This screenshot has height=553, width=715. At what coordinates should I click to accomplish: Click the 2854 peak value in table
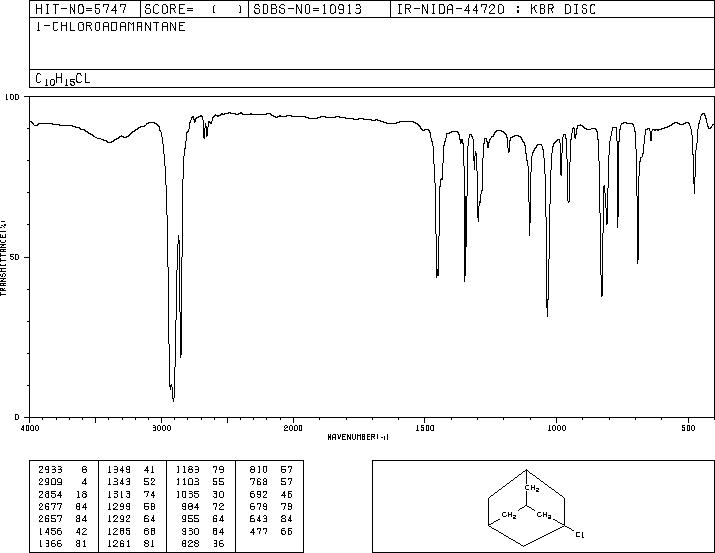click(x=63, y=495)
